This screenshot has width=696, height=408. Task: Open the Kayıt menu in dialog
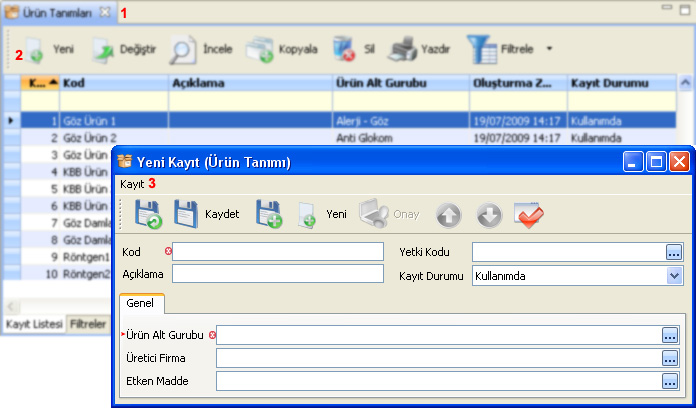(x=132, y=184)
